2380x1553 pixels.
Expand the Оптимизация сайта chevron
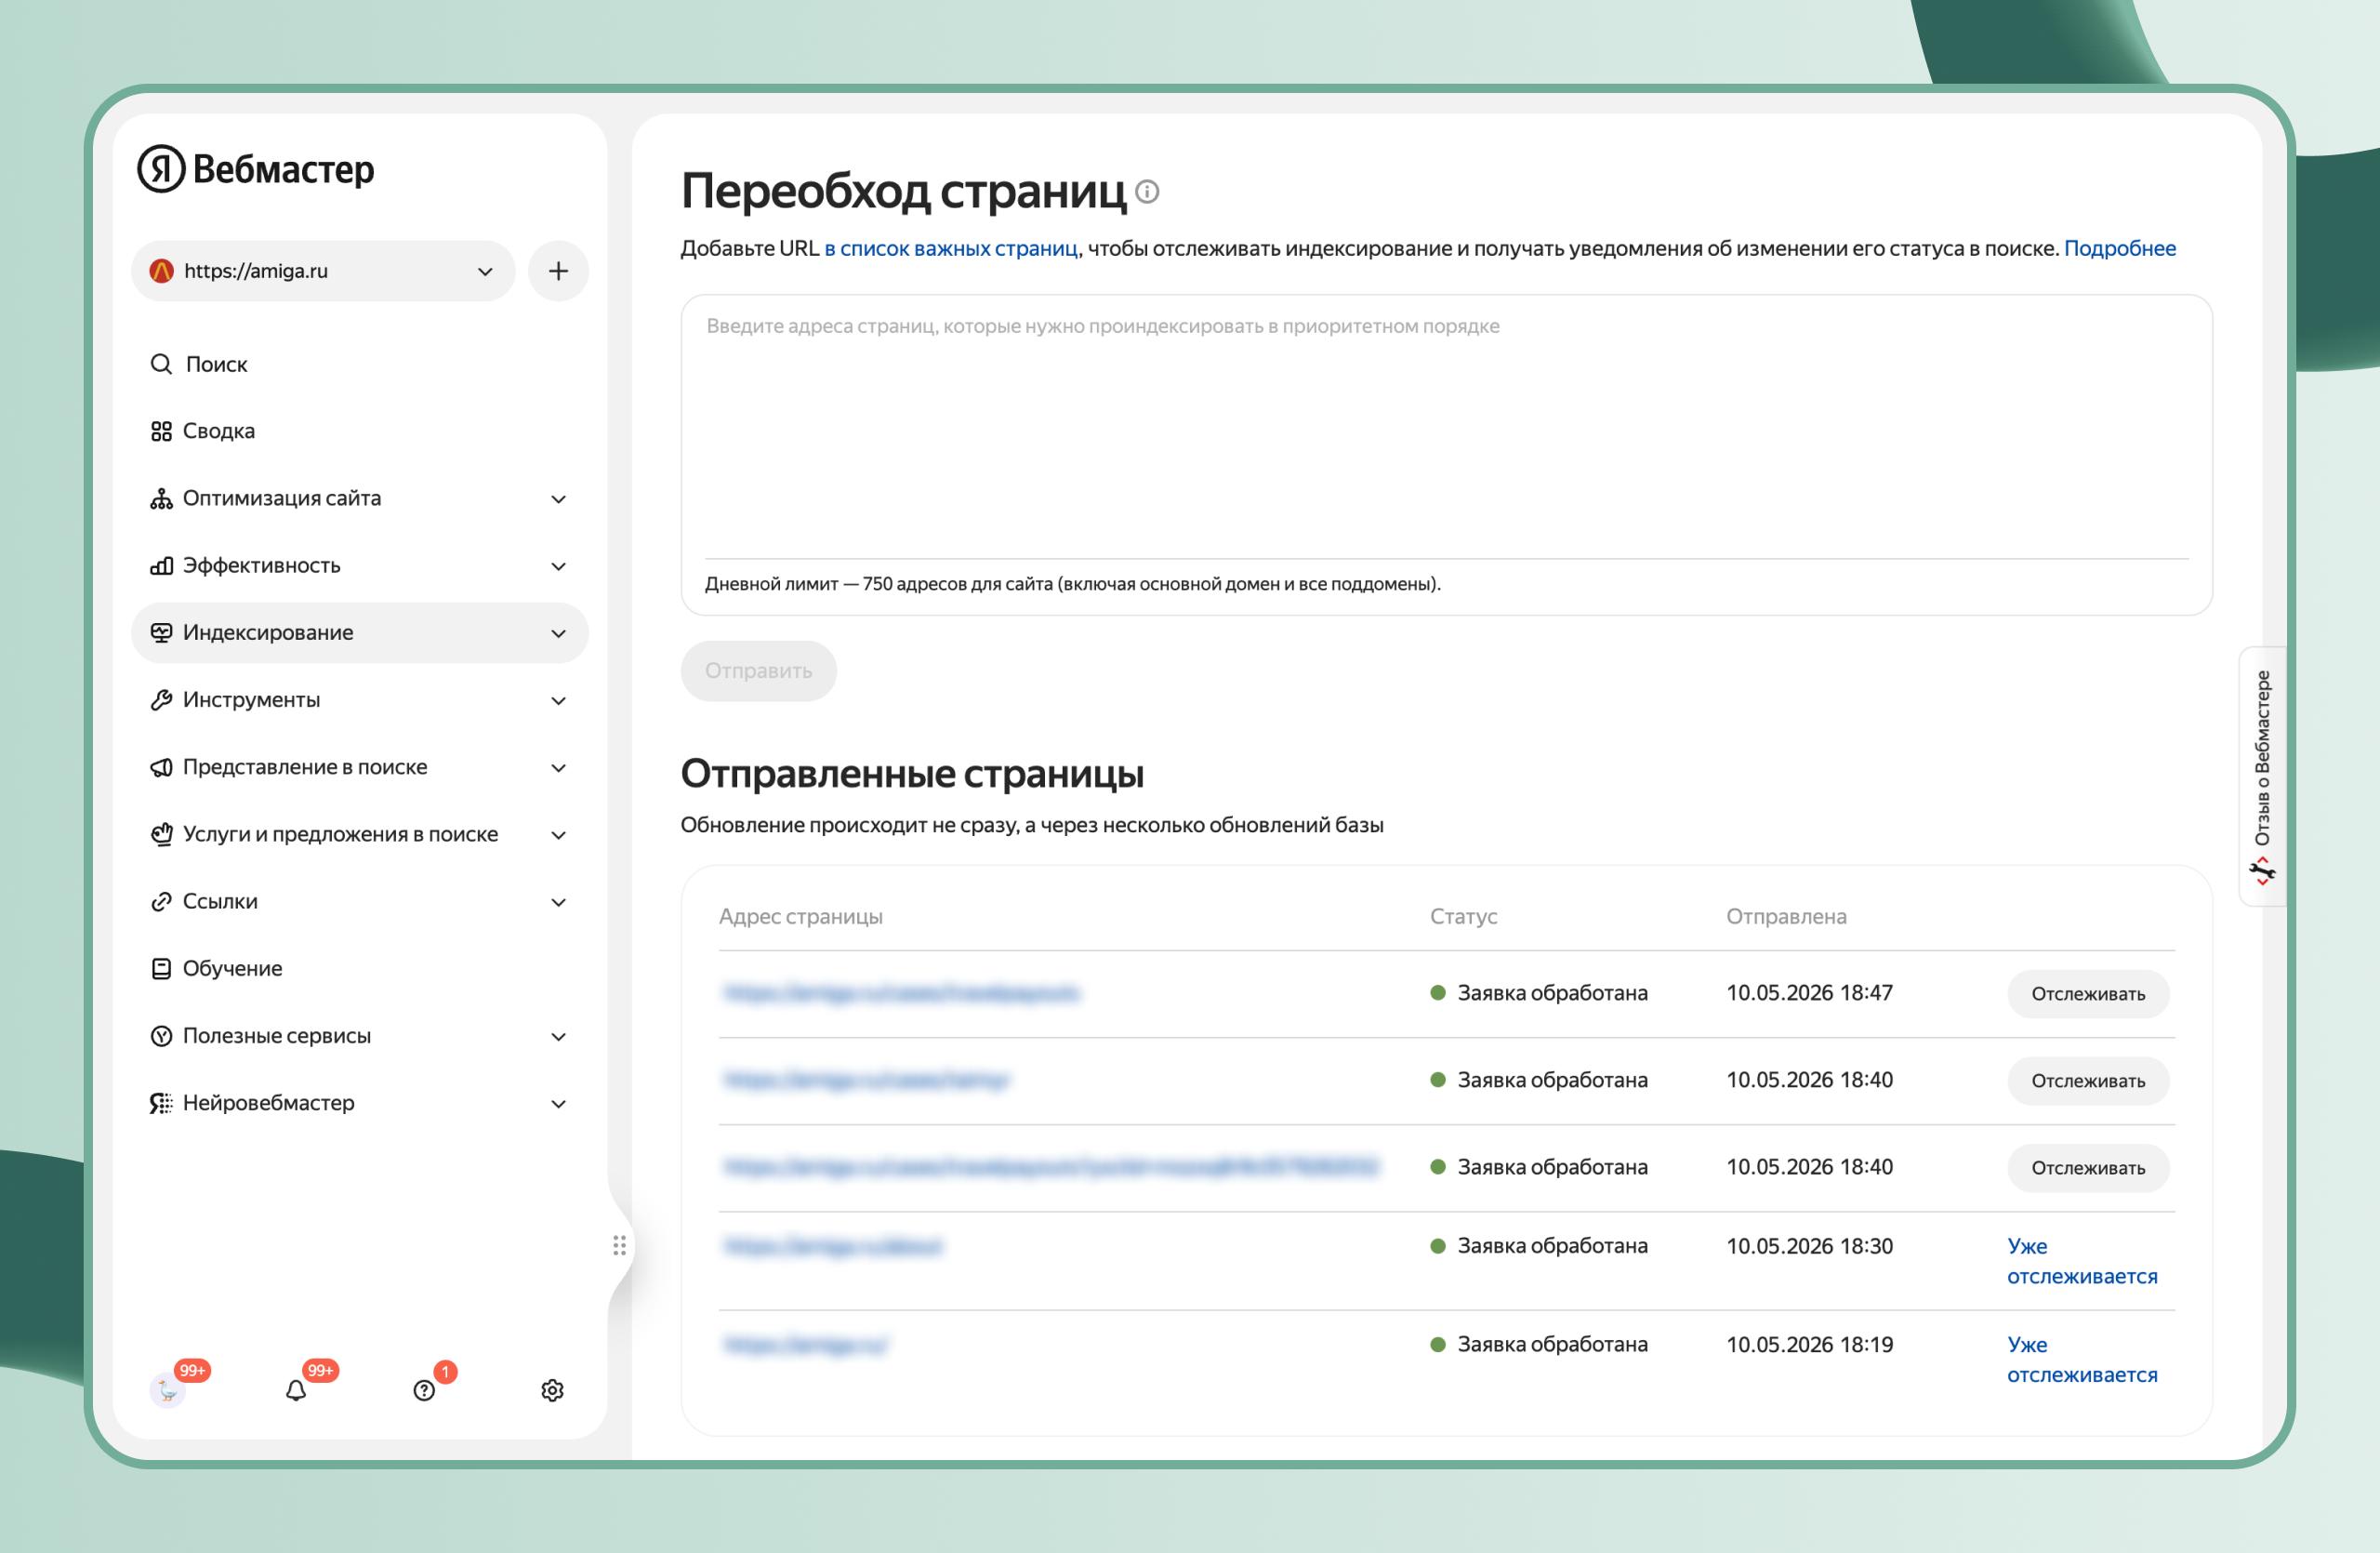(x=559, y=499)
